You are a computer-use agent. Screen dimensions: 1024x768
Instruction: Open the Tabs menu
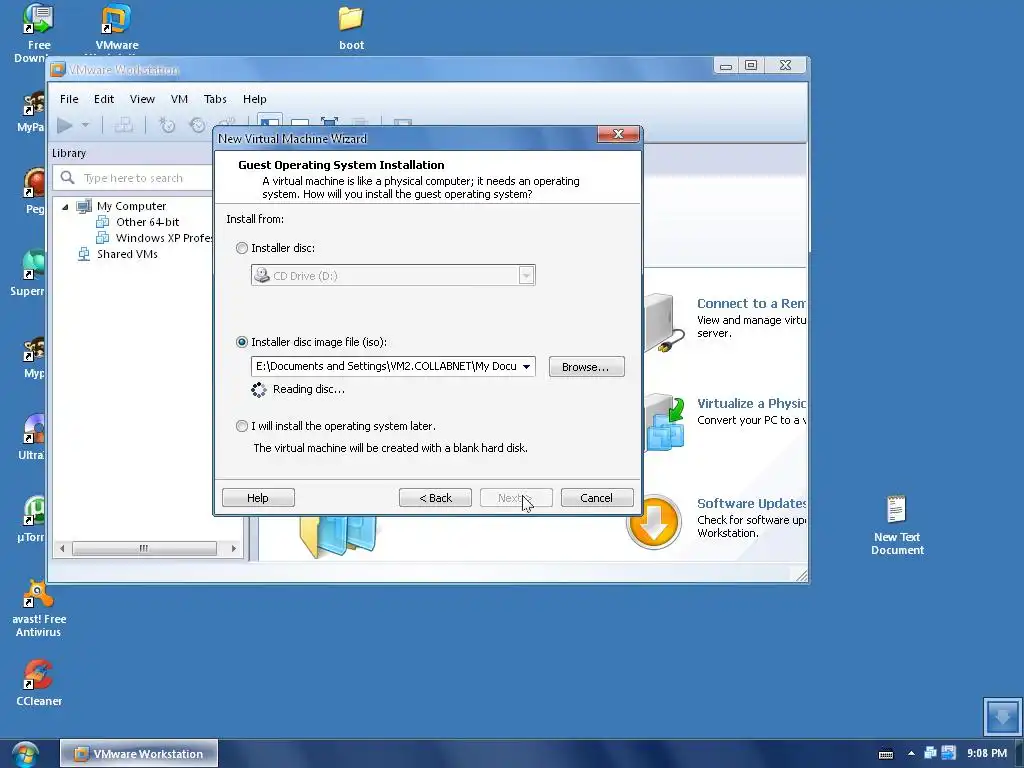(215, 99)
